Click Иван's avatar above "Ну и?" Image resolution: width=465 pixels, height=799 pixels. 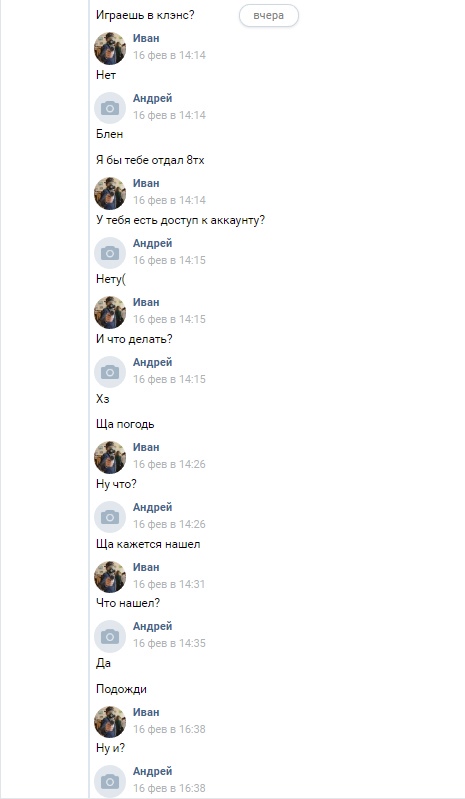click(x=110, y=723)
